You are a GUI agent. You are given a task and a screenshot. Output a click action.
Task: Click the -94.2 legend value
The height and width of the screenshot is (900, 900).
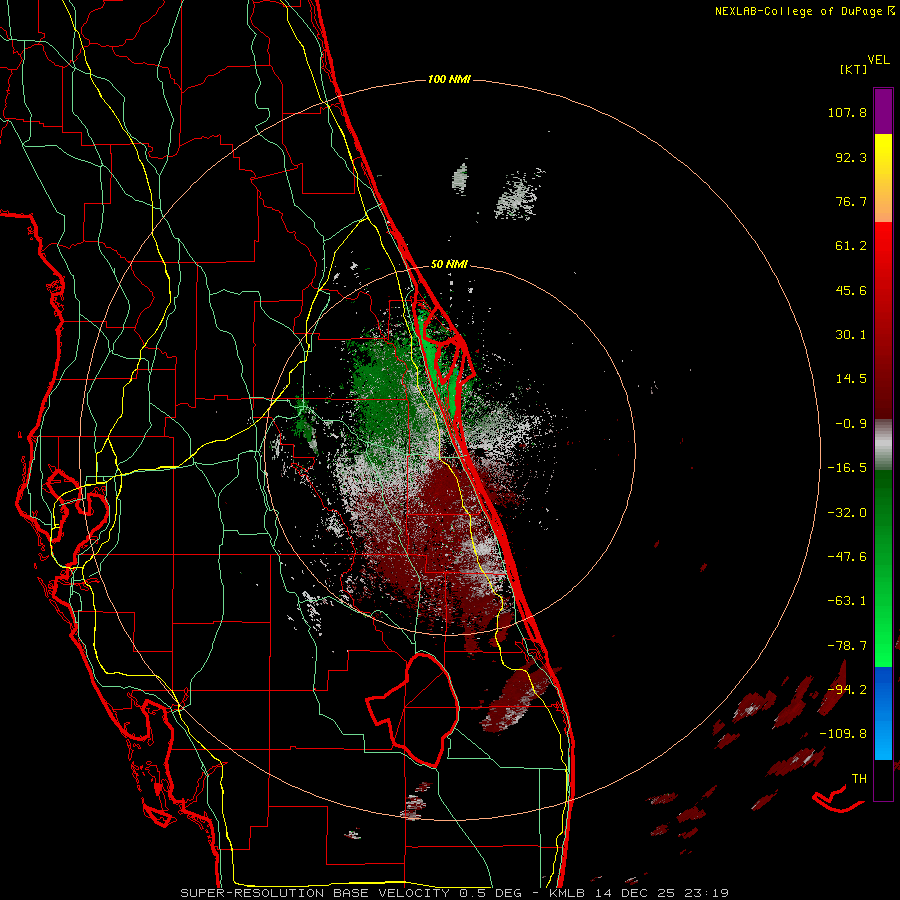click(847, 690)
